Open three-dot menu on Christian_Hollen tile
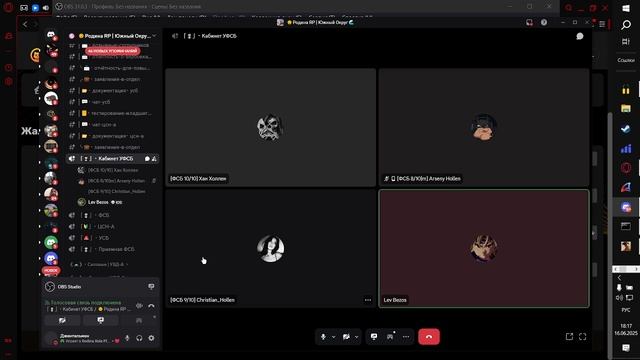640x360 pixels. click(x=368, y=300)
